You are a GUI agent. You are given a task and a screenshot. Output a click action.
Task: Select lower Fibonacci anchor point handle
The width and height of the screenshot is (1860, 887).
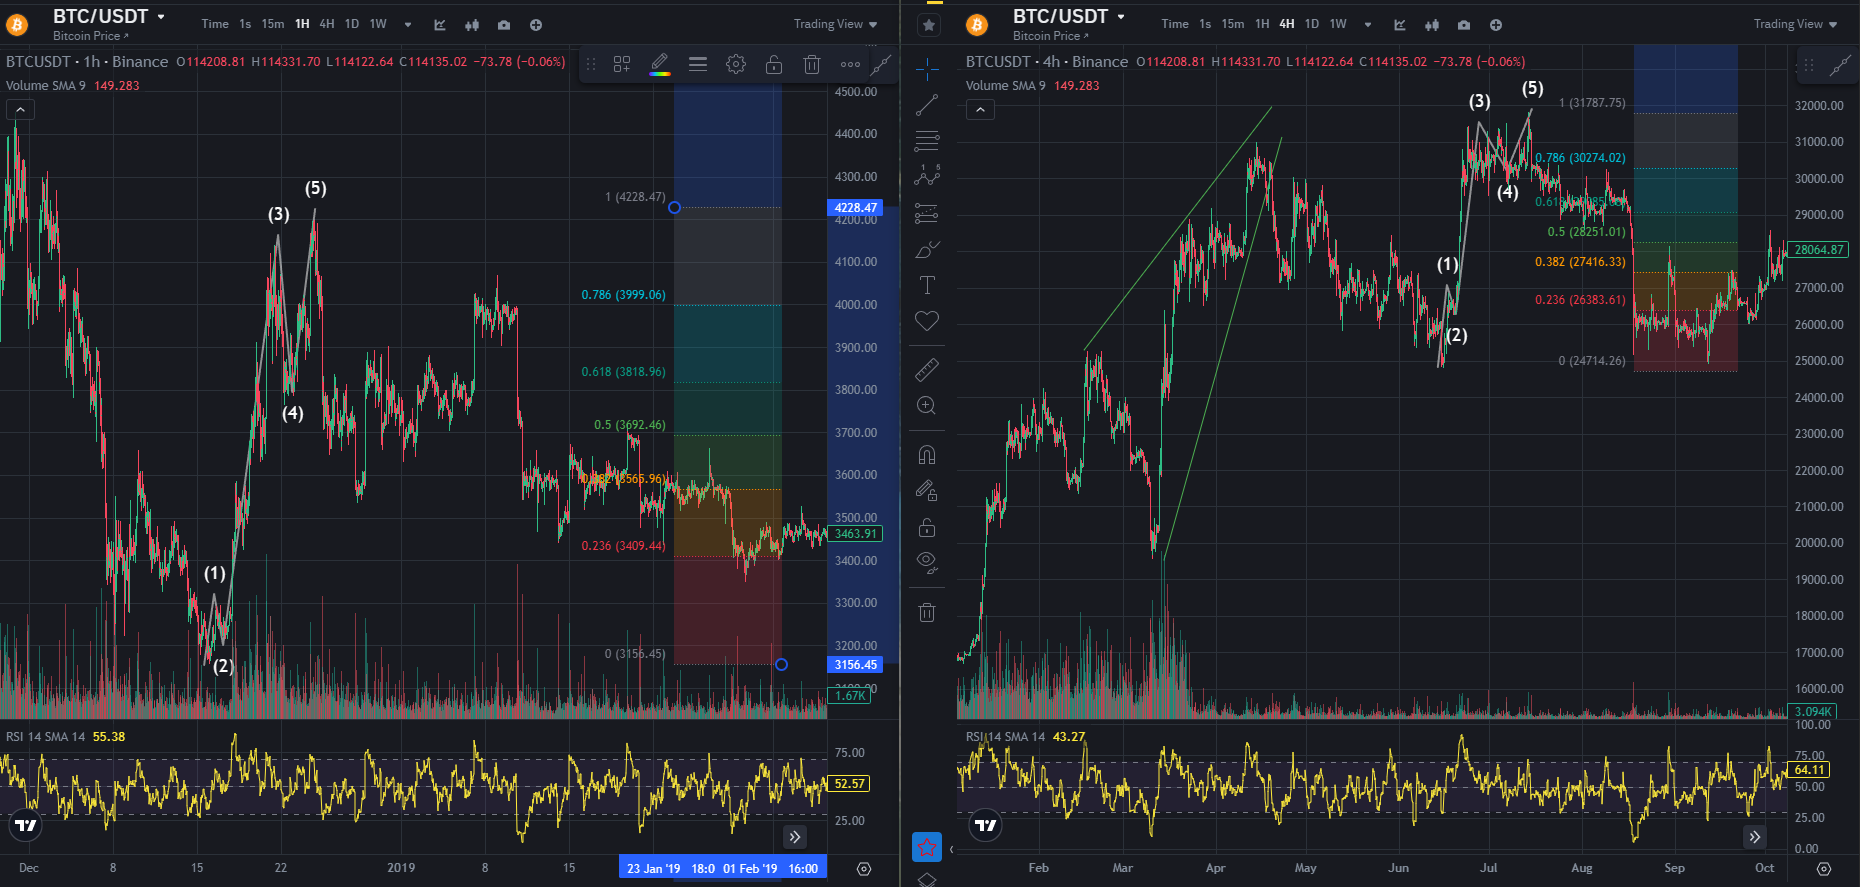click(781, 665)
